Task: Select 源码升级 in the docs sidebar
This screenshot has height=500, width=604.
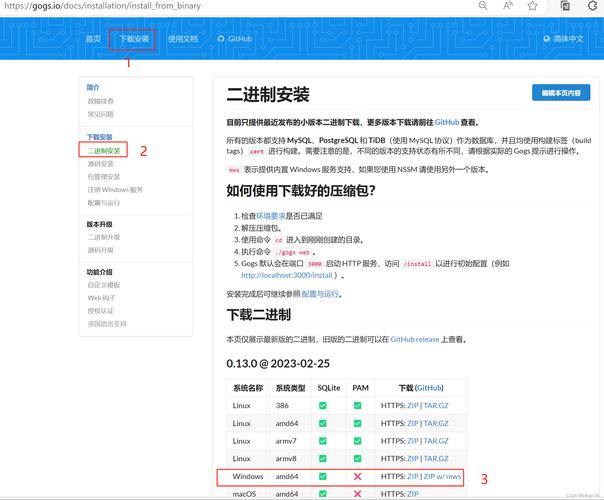Action: click(101, 250)
